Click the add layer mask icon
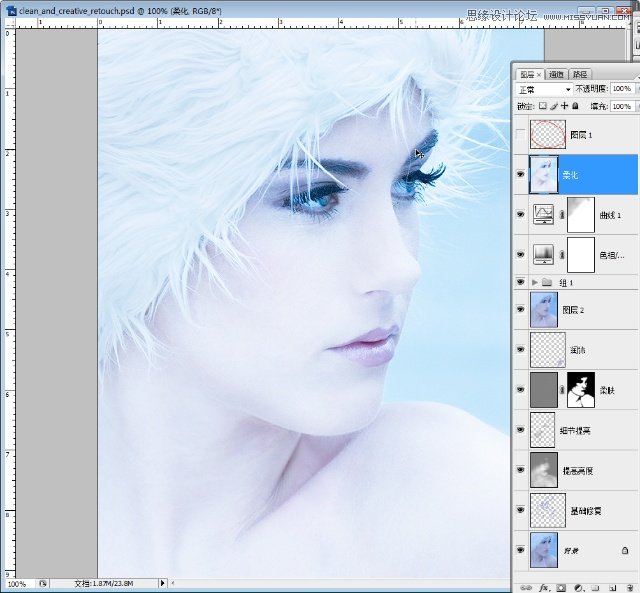This screenshot has width=640, height=593. (561, 588)
